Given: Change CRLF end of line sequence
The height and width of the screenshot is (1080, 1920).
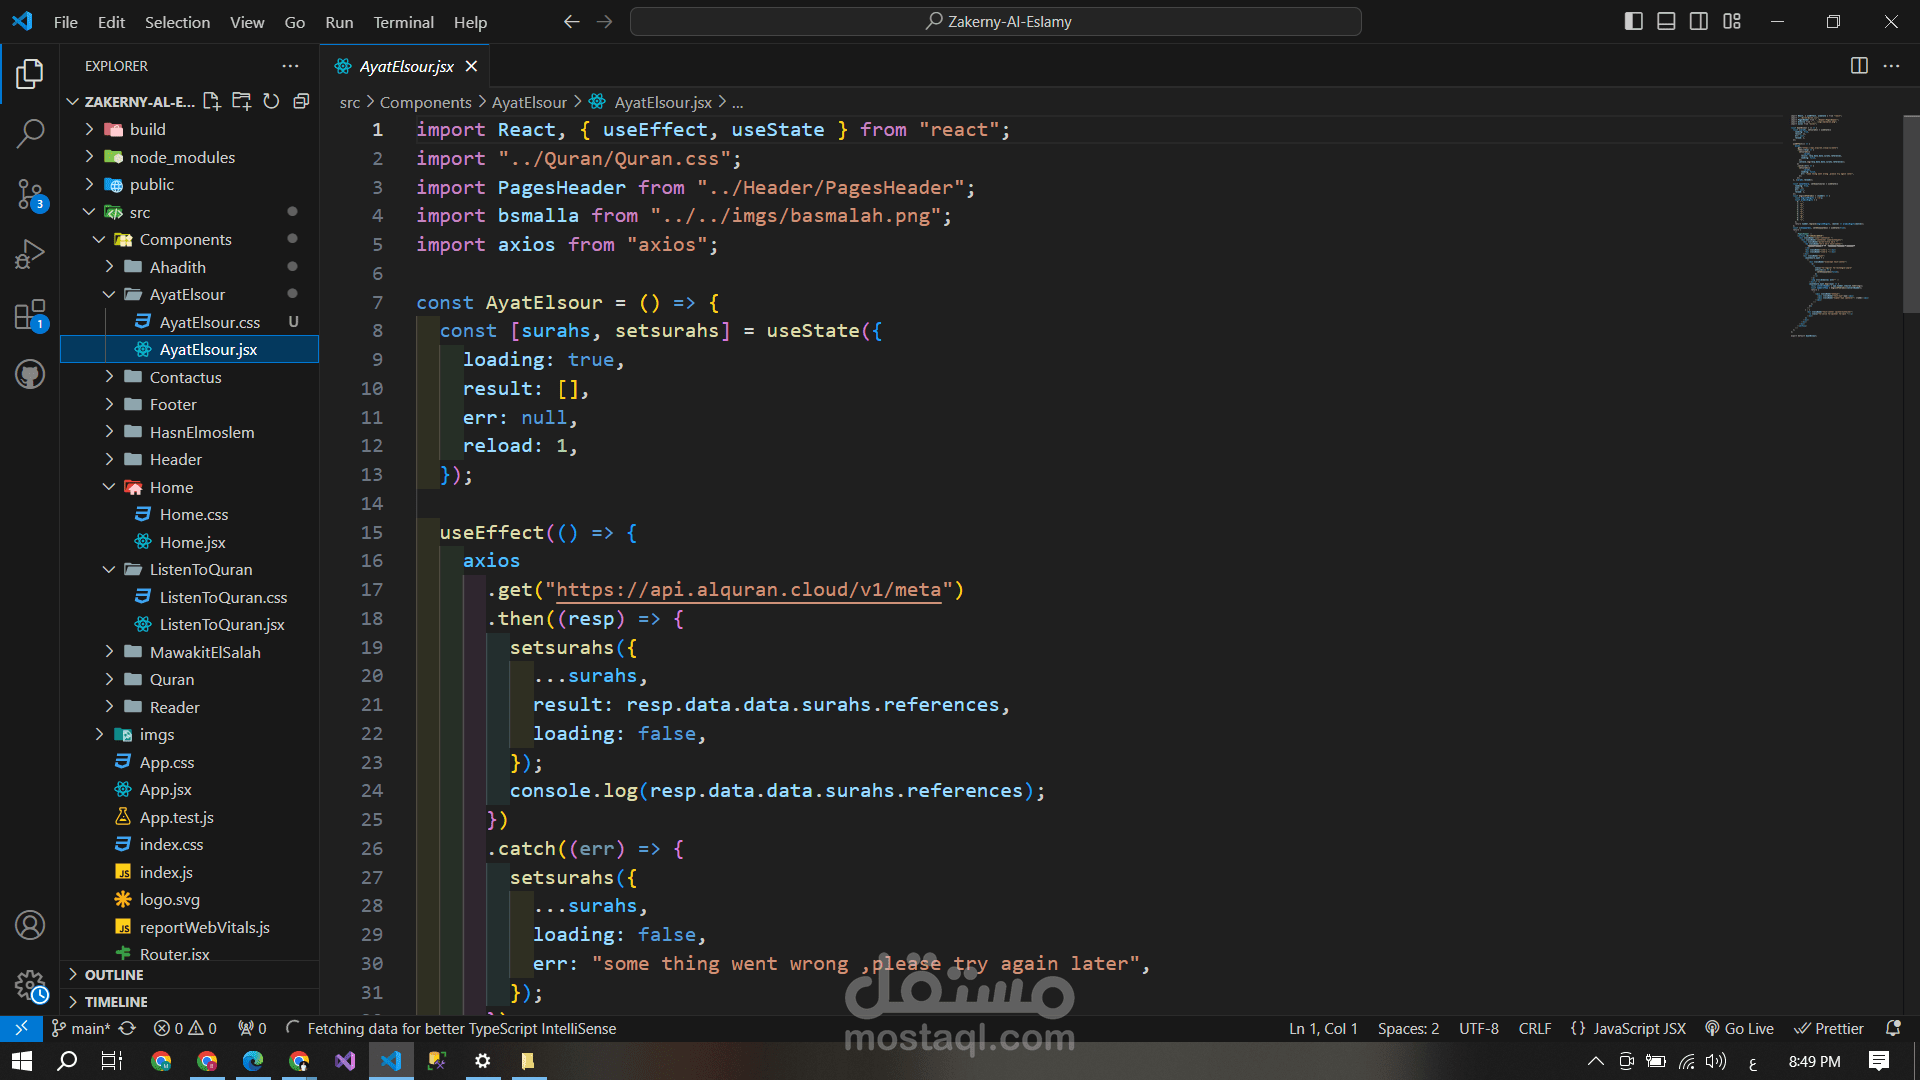Looking at the screenshot, I should (x=1534, y=1028).
